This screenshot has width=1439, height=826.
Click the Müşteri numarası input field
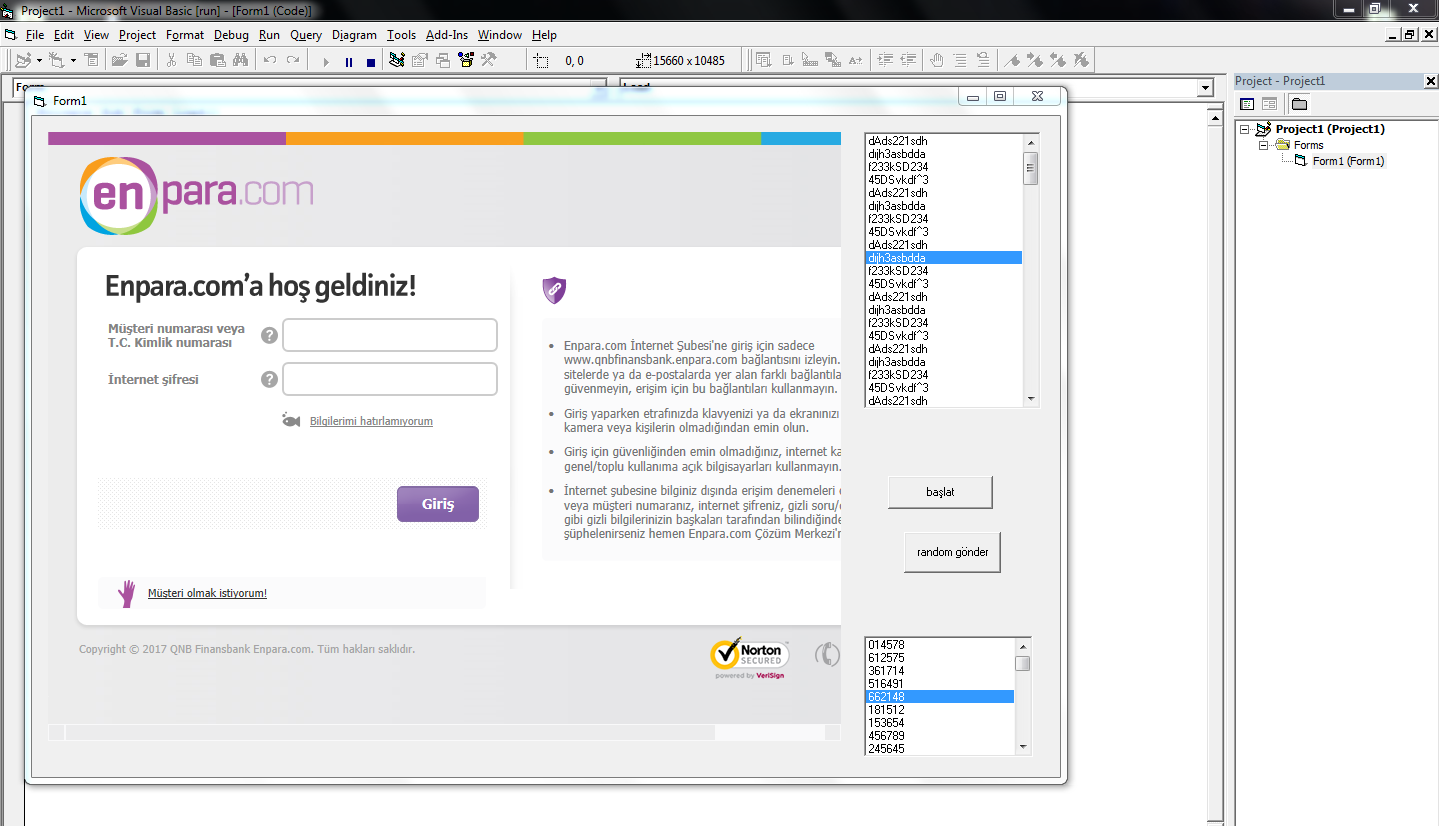(x=390, y=335)
